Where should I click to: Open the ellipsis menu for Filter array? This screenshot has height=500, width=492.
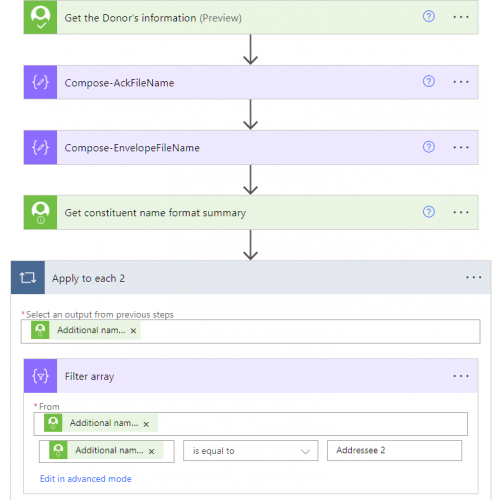[x=461, y=376]
